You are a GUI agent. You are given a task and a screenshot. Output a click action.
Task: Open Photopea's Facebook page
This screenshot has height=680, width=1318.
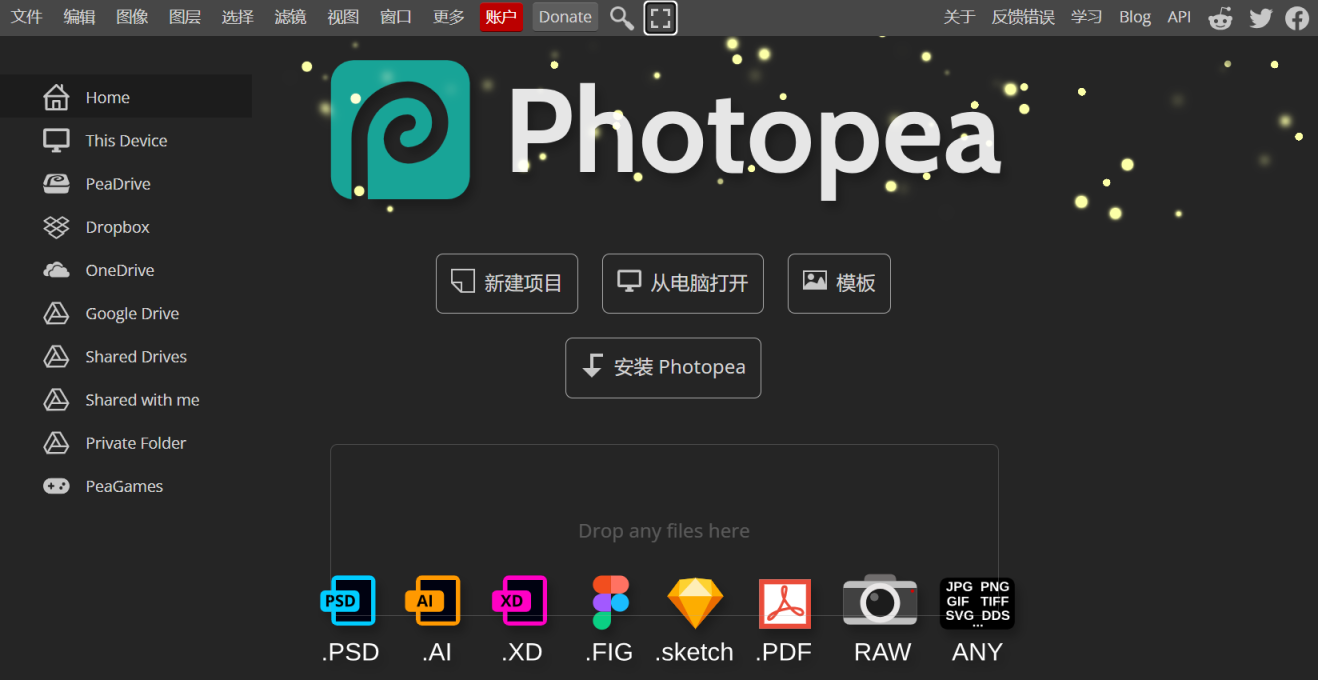click(x=1297, y=17)
